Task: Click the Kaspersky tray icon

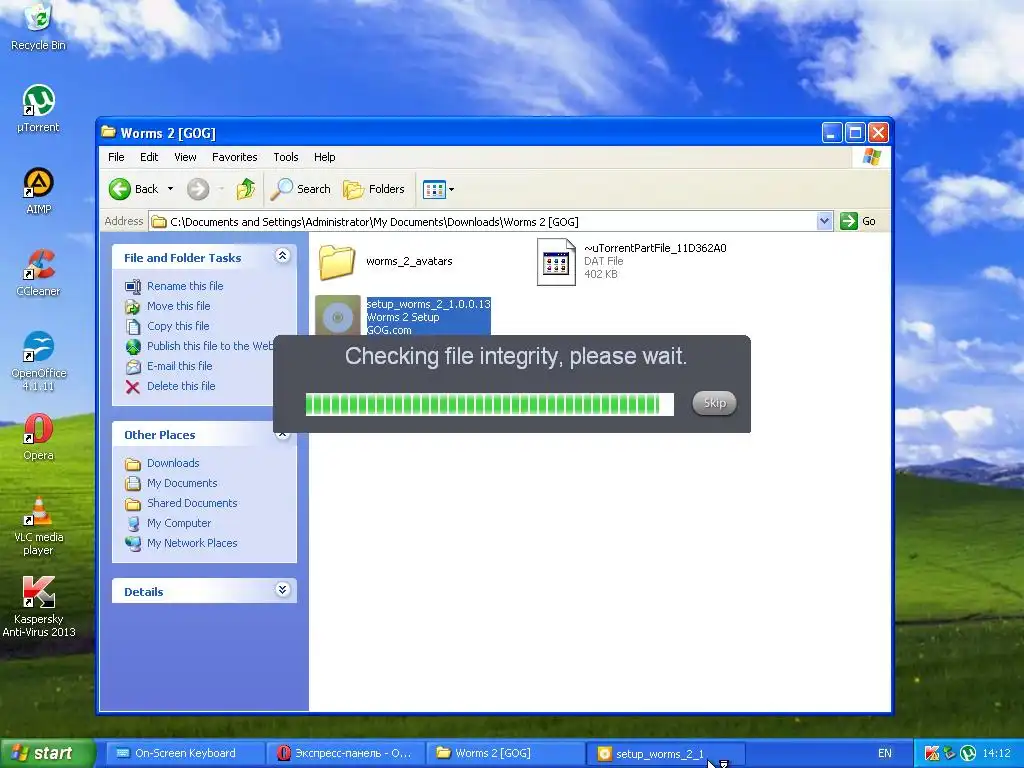Action: pos(932,754)
